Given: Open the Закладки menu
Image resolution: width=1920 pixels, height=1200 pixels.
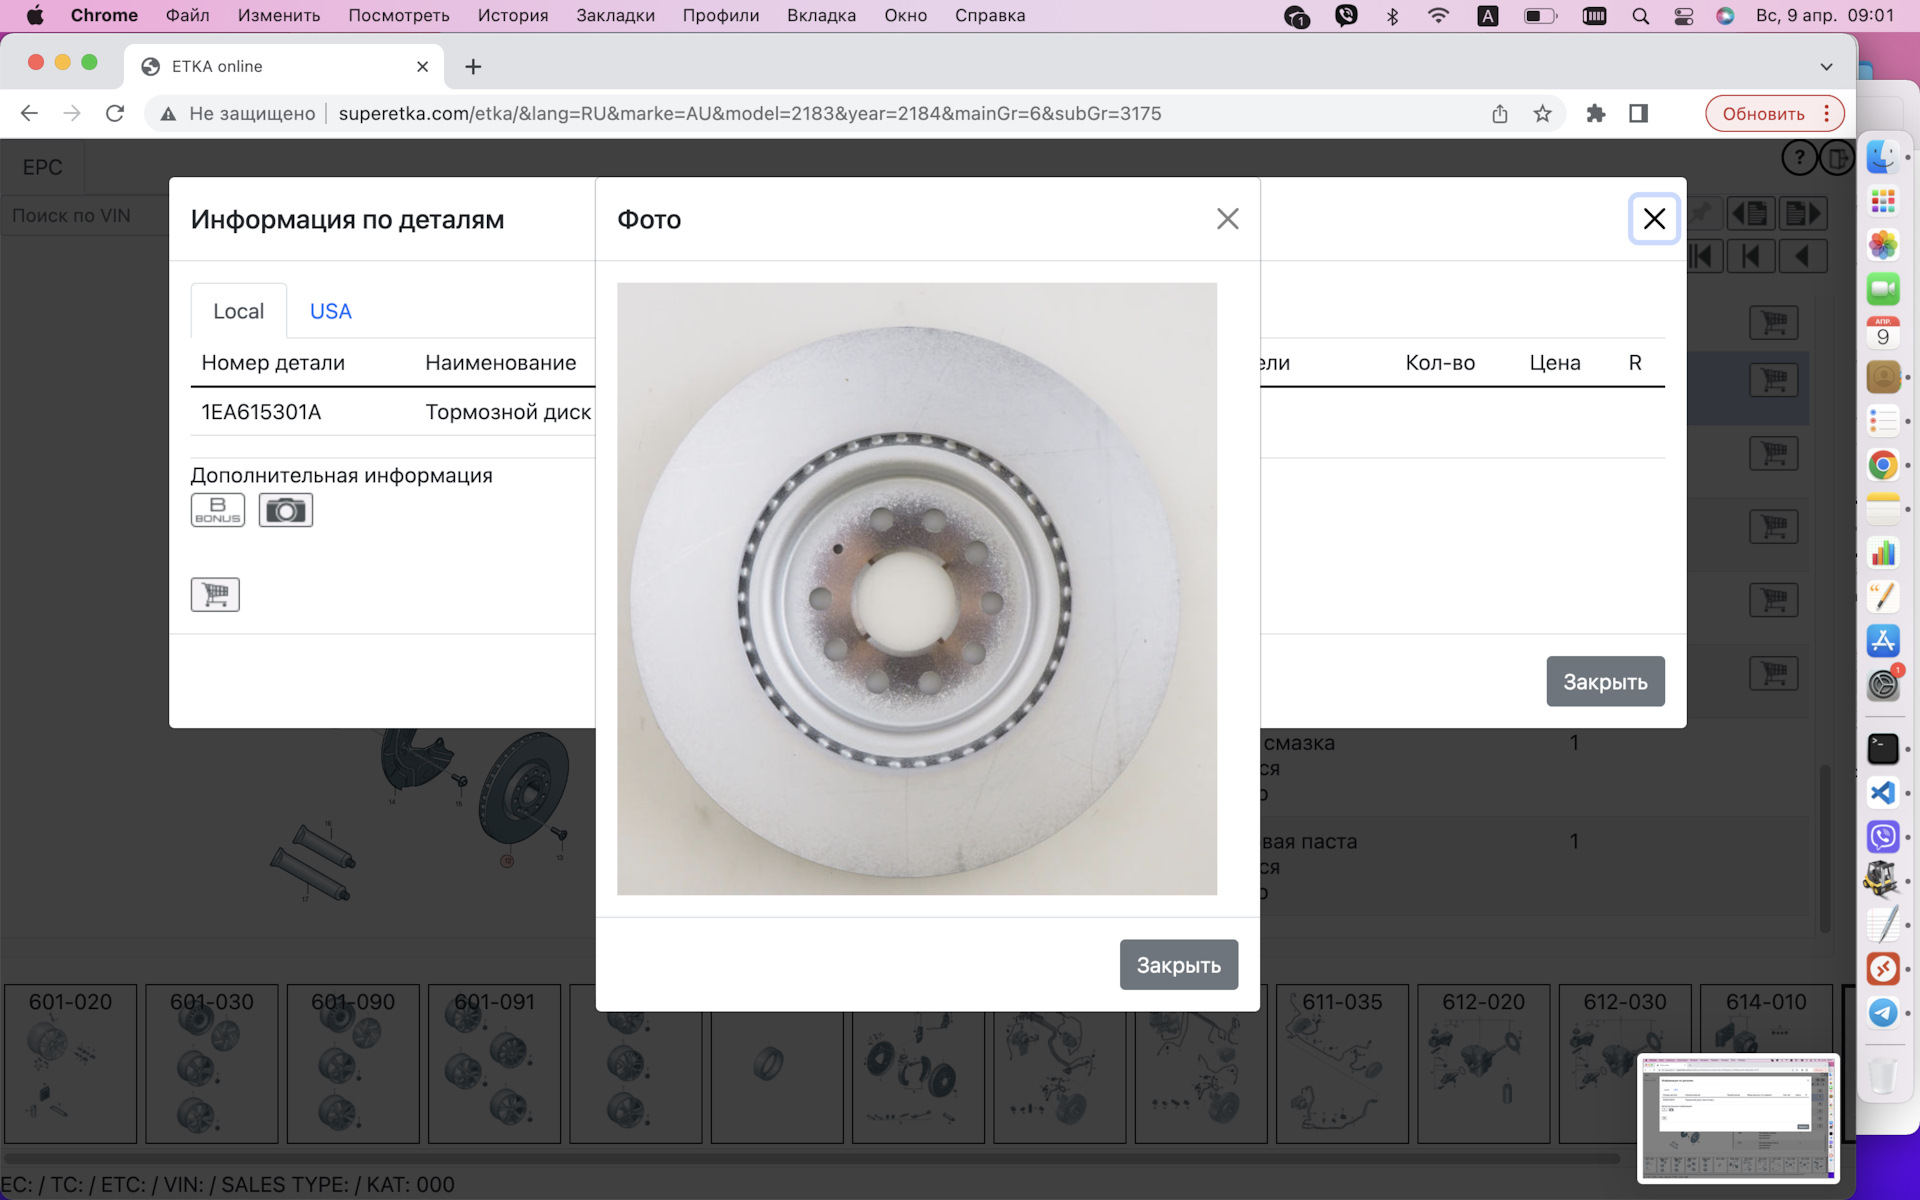Looking at the screenshot, I should click(615, 16).
